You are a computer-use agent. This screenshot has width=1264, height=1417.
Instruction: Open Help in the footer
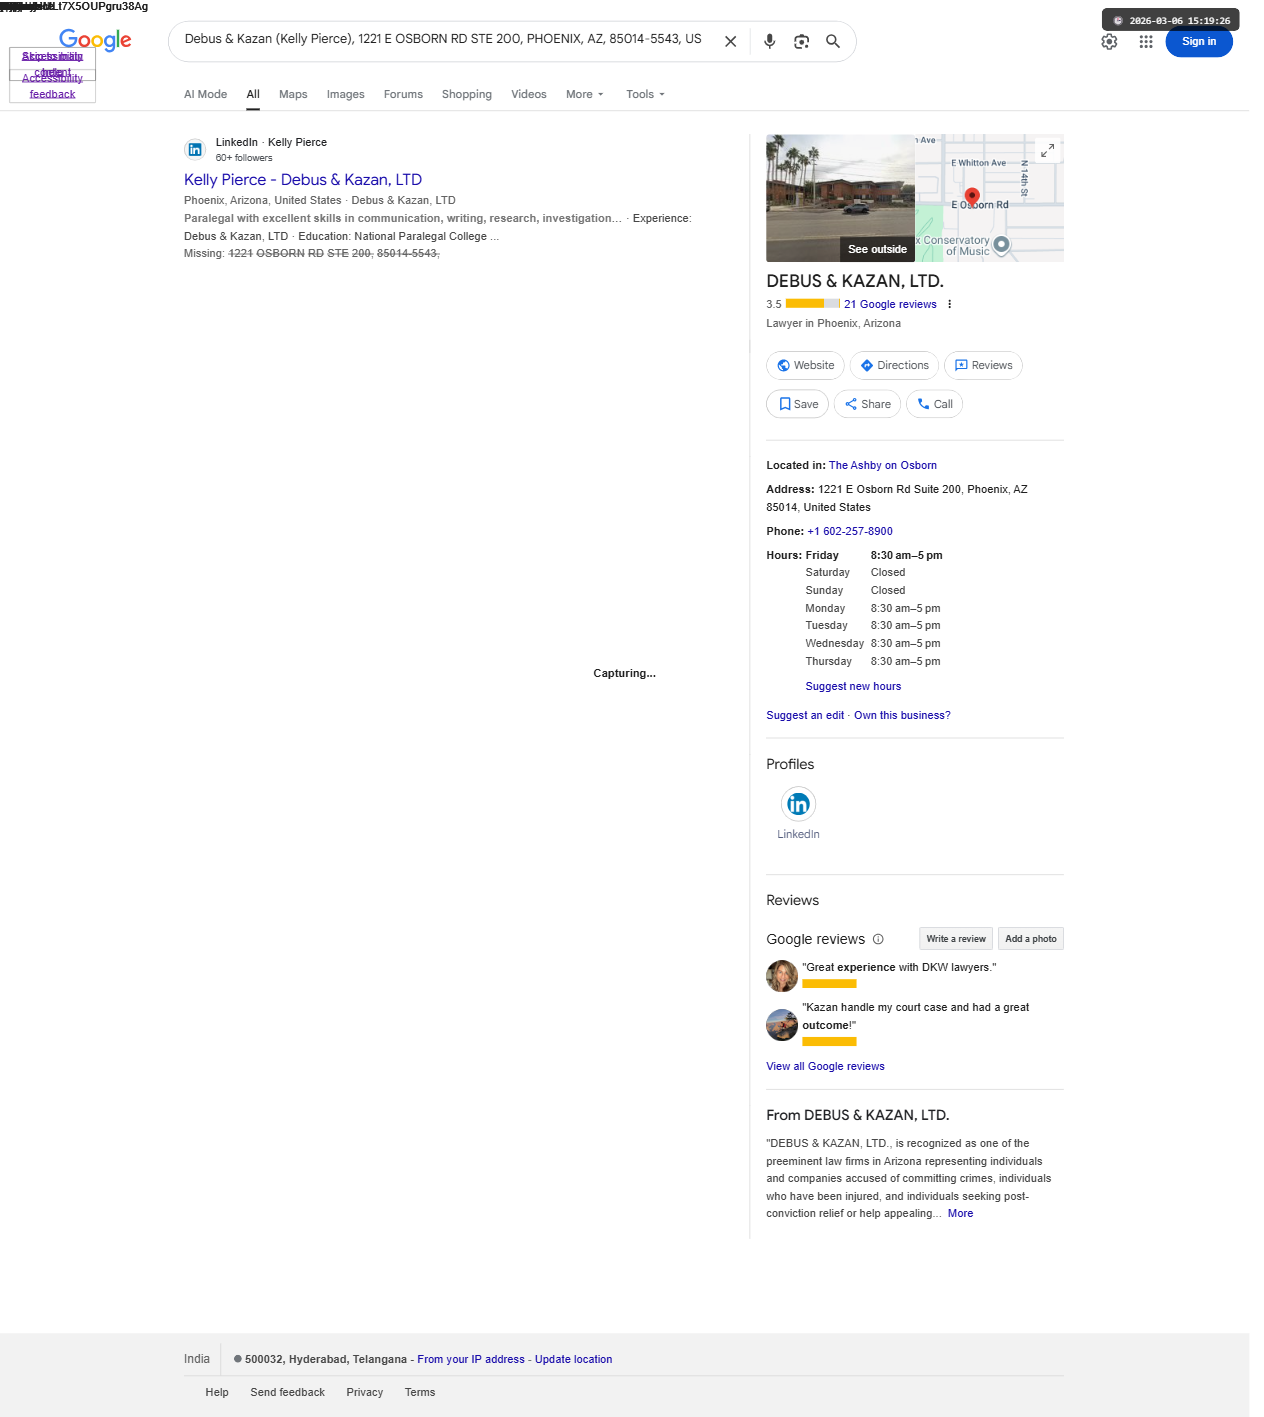coord(217,1392)
